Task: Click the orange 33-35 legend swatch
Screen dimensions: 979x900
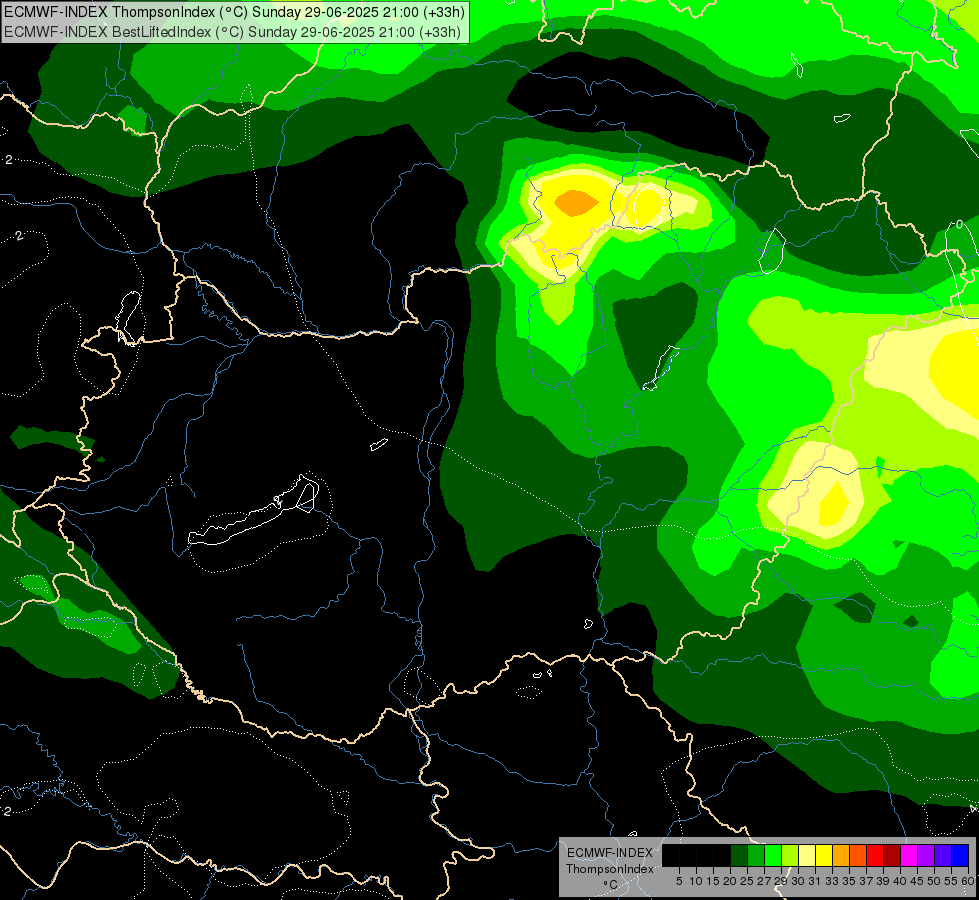Action: coord(841,855)
